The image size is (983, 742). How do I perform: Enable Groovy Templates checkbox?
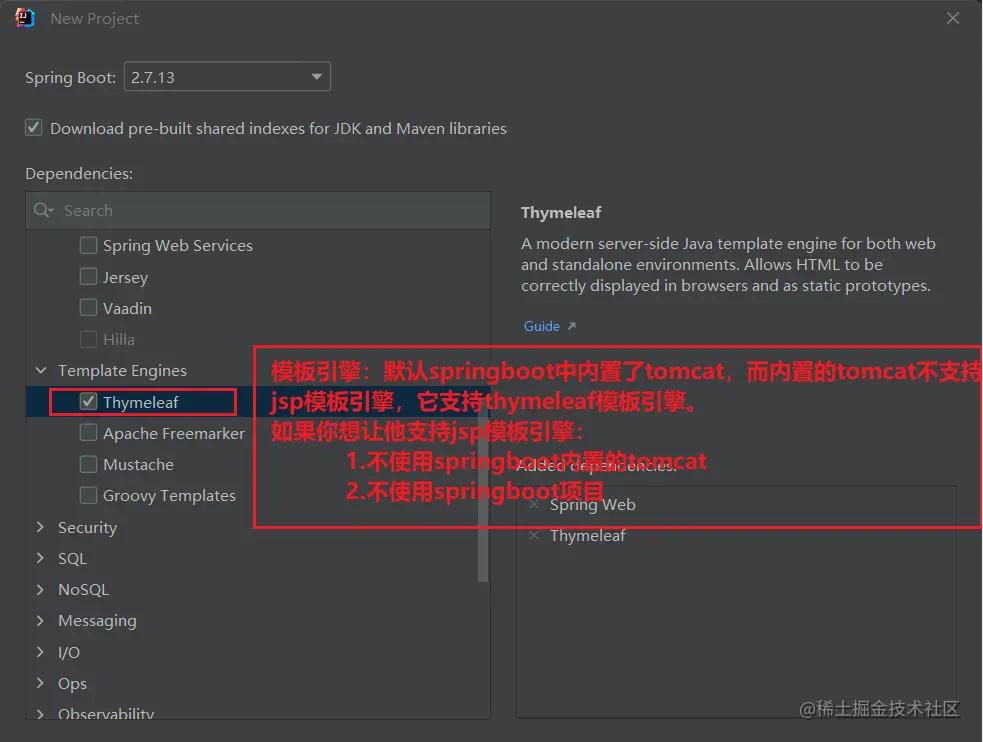tap(88, 495)
